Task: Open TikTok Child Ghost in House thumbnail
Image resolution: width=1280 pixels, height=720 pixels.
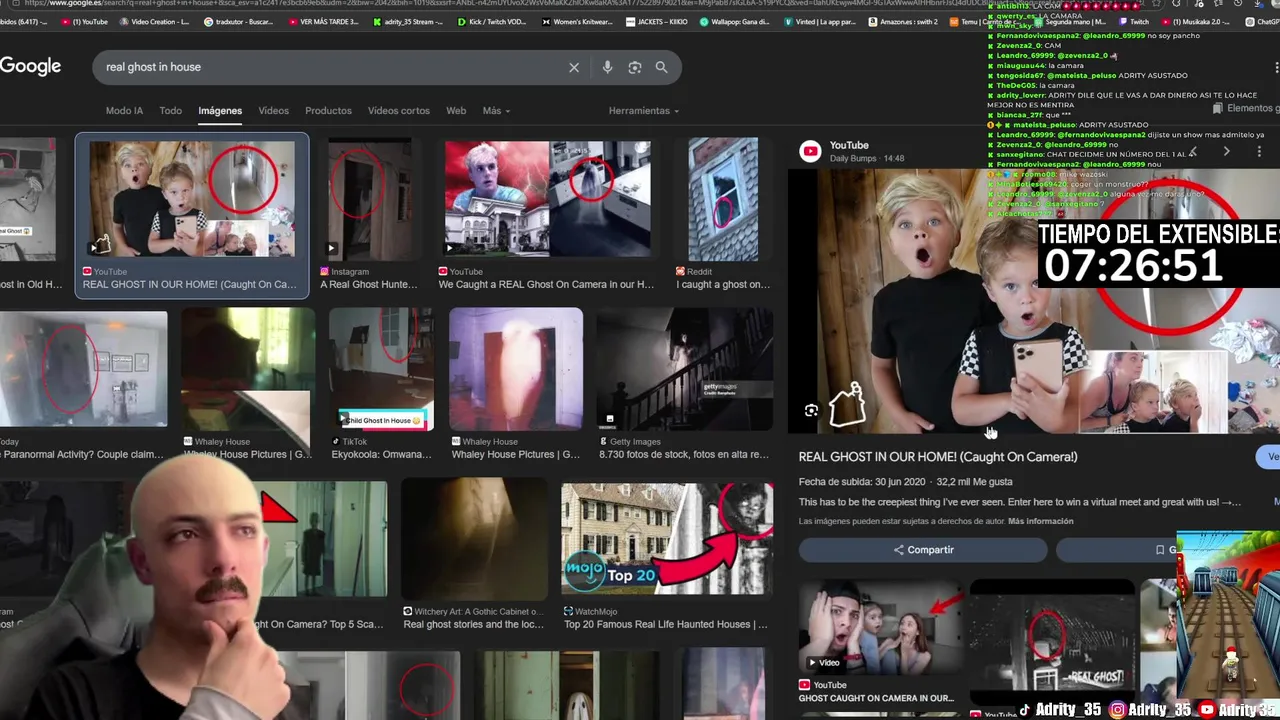Action: pos(382,368)
